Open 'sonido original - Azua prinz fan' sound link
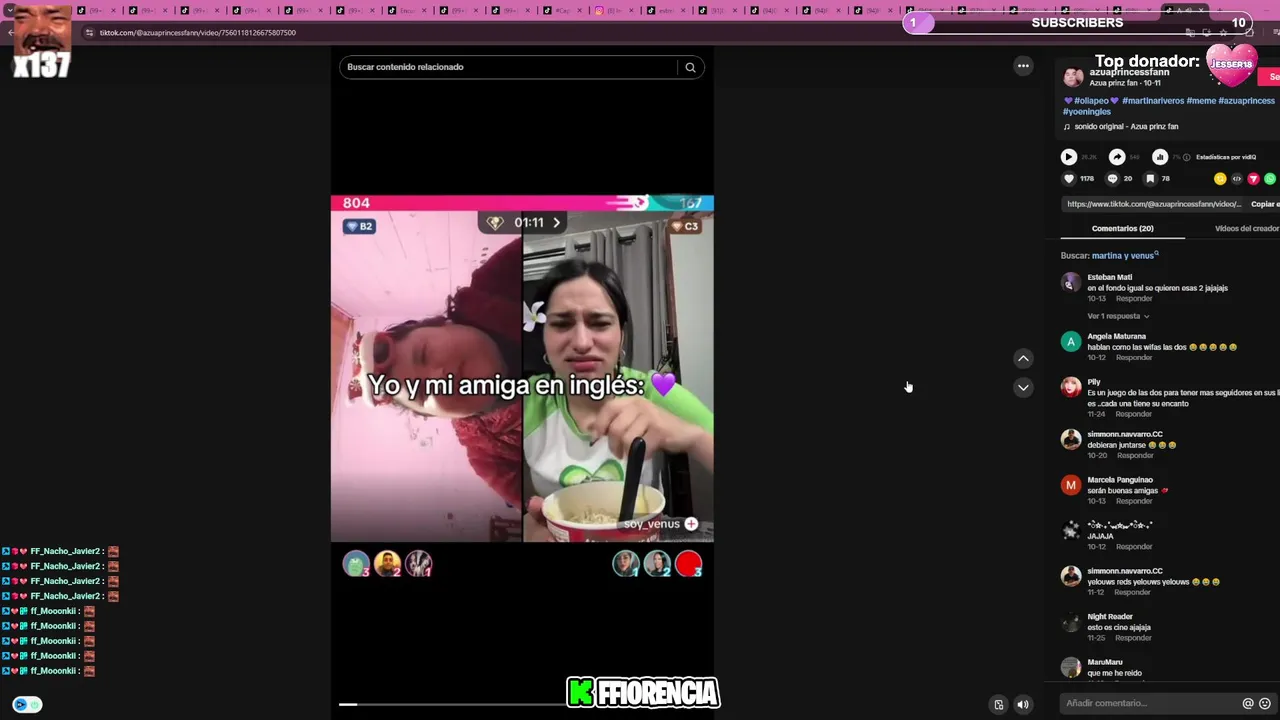The height and width of the screenshot is (720, 1280). pyautogui.click(x=1126, y=127)
